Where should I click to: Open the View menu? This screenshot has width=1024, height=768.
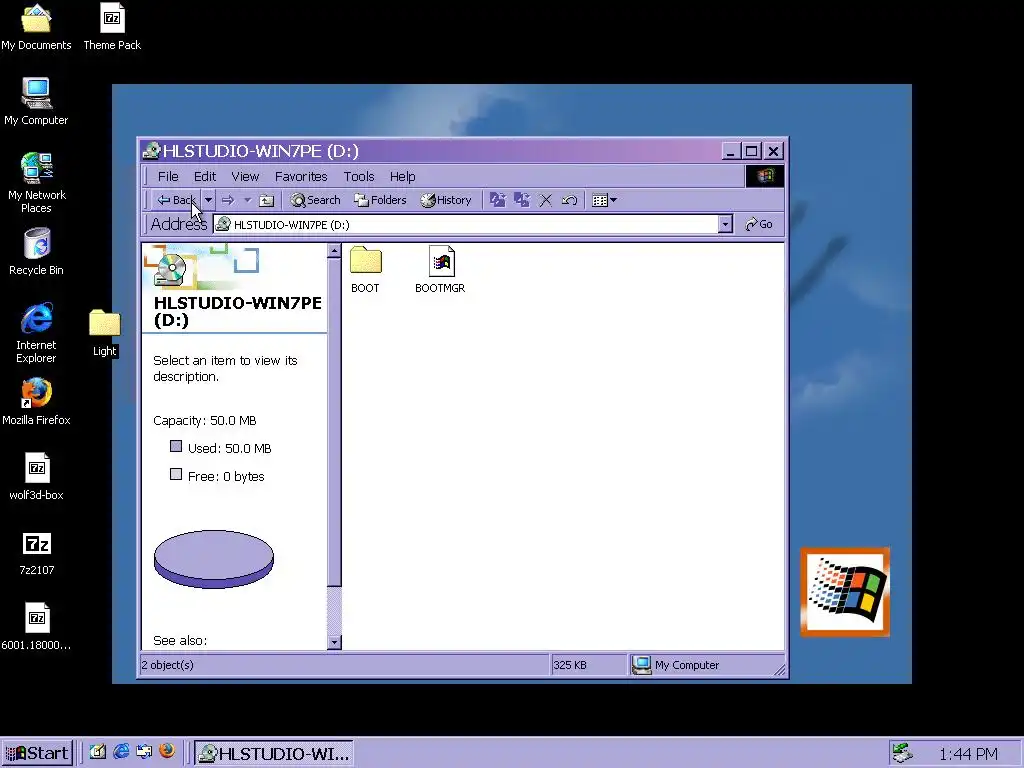pyautogui.click(x=245, y=176)
